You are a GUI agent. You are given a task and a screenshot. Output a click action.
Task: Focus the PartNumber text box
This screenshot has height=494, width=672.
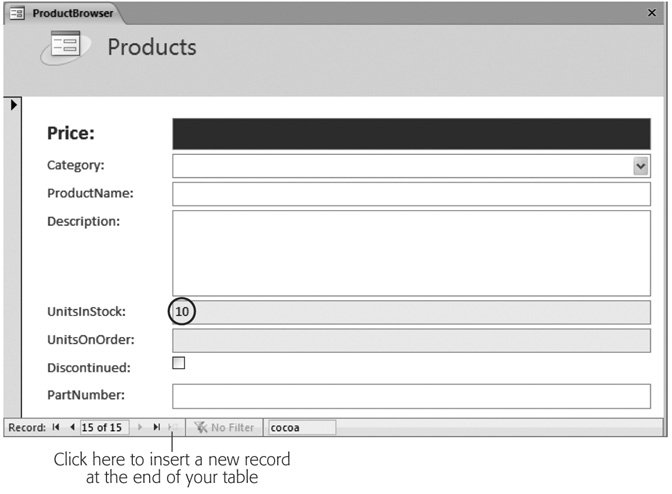[411, 396]
